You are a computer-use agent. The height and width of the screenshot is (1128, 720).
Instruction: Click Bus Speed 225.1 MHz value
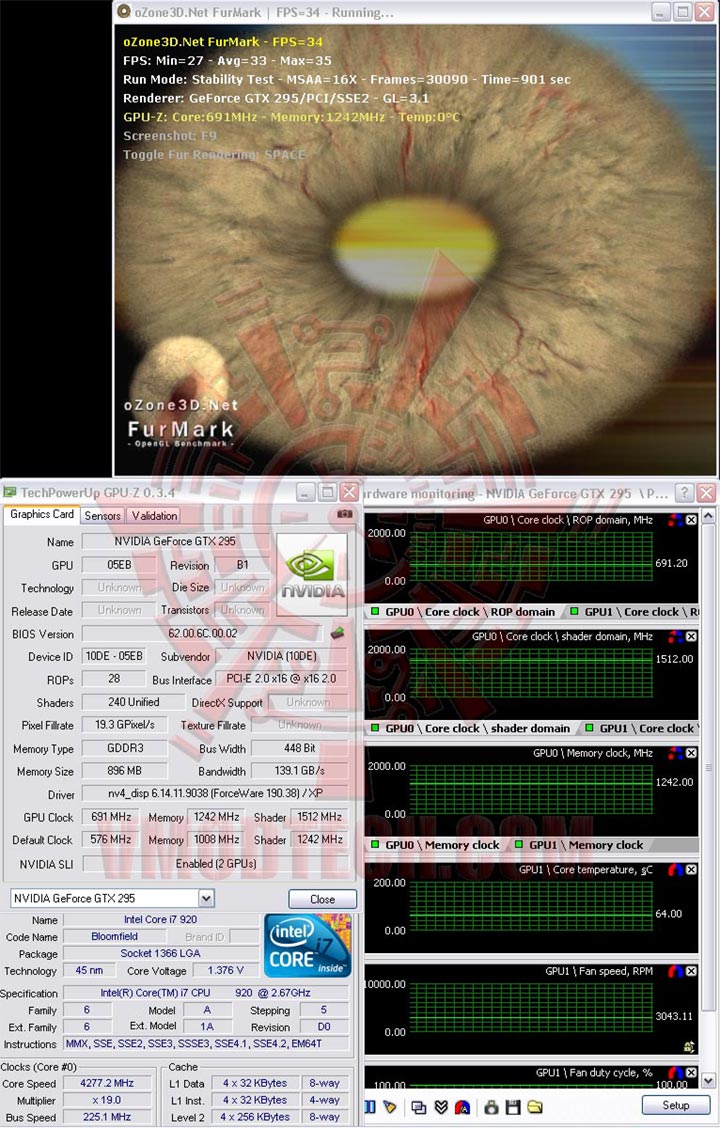107,1117
